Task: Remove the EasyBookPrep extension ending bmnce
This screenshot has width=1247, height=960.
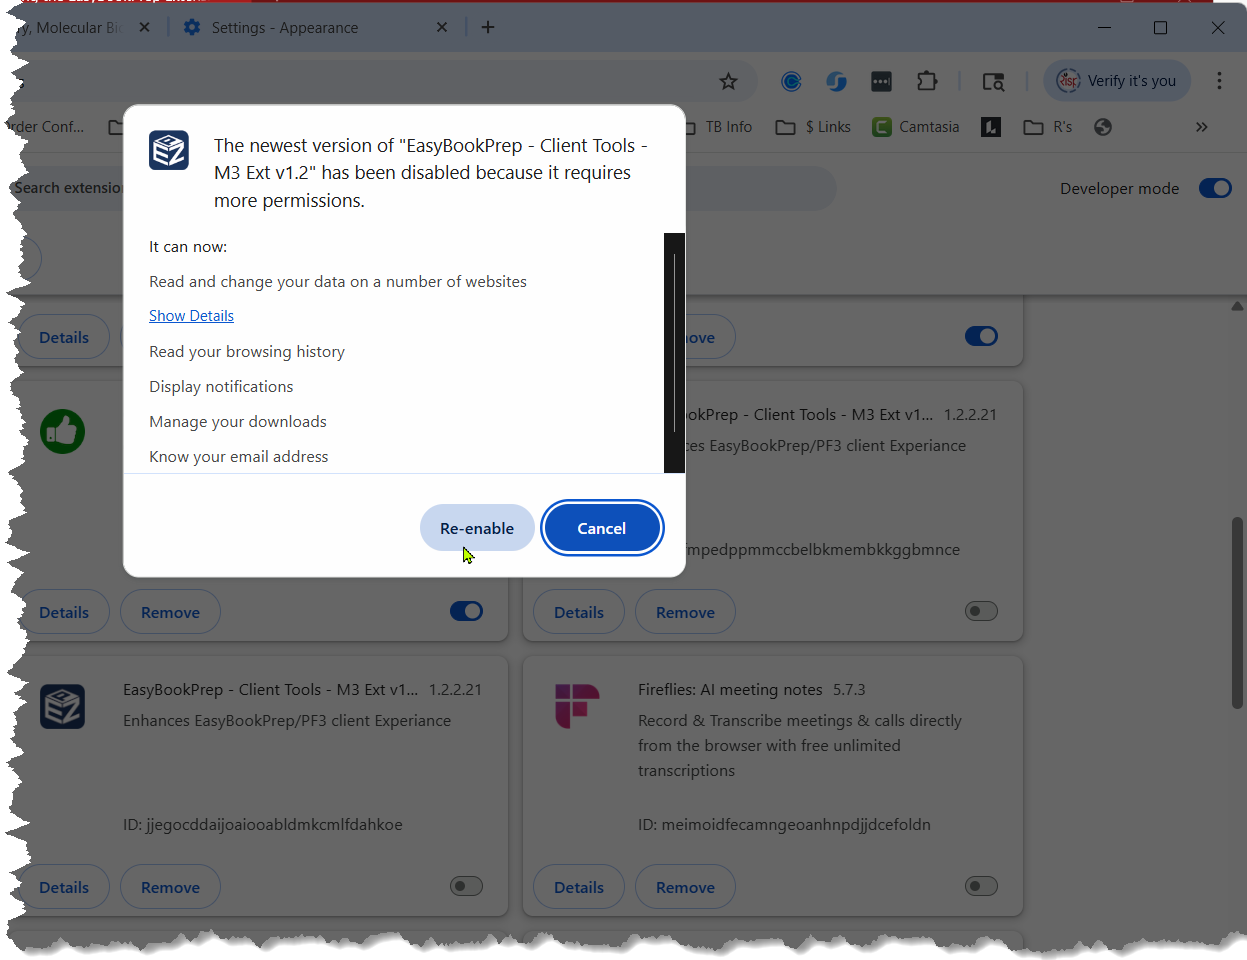Action: tap(685, 612)
